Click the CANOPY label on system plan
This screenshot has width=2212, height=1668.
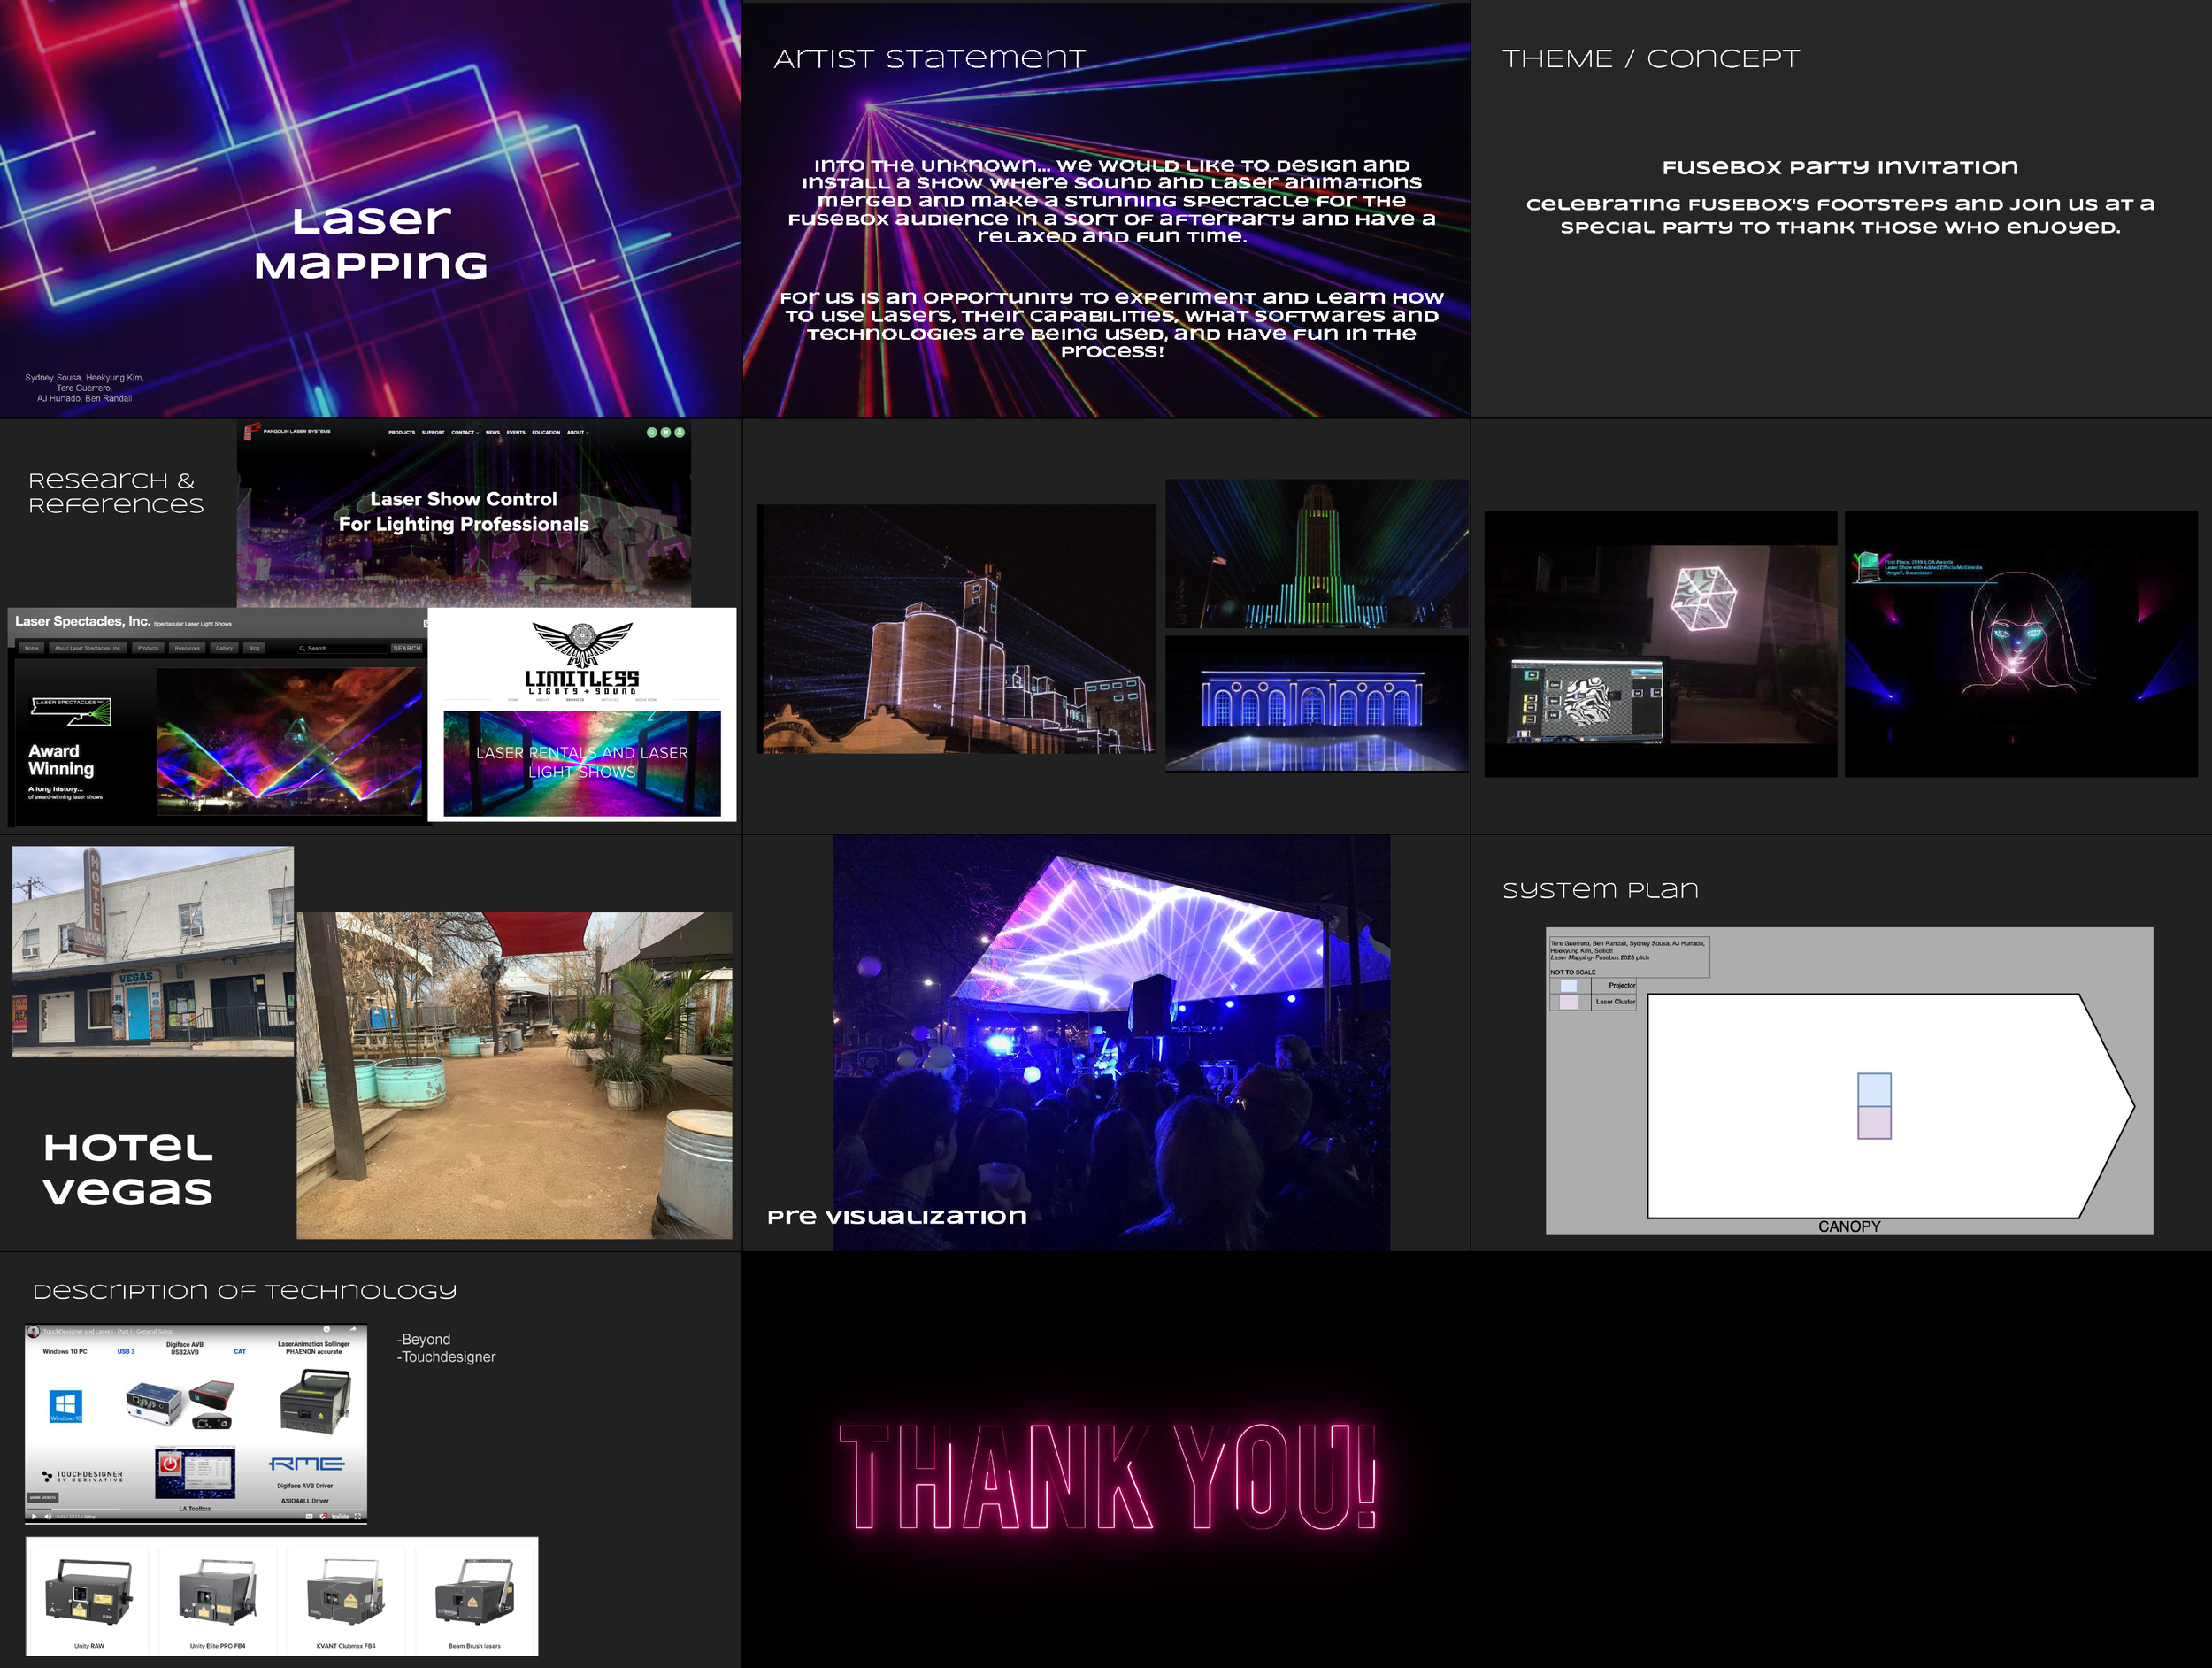[x=1849, y=1226]
